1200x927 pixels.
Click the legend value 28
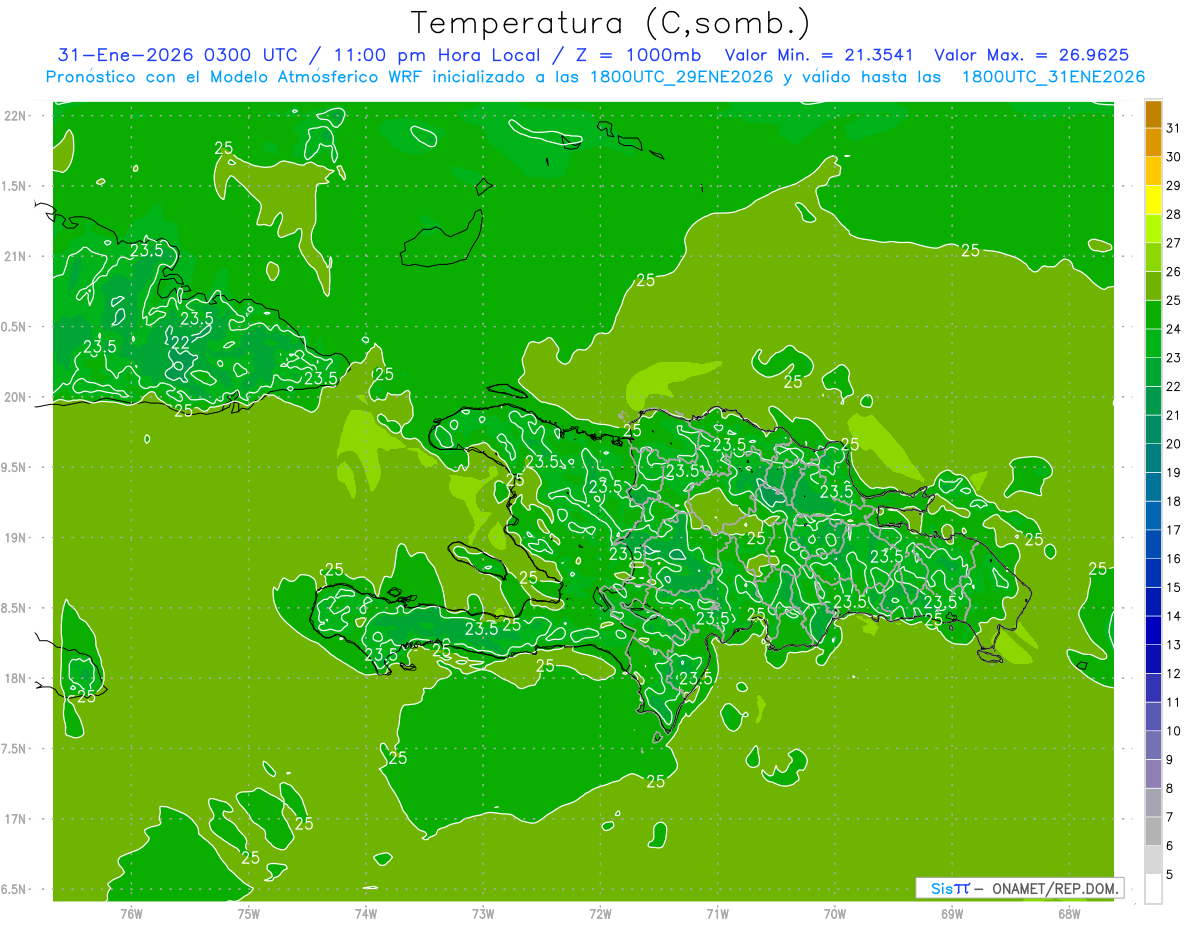pos(1173,214)
